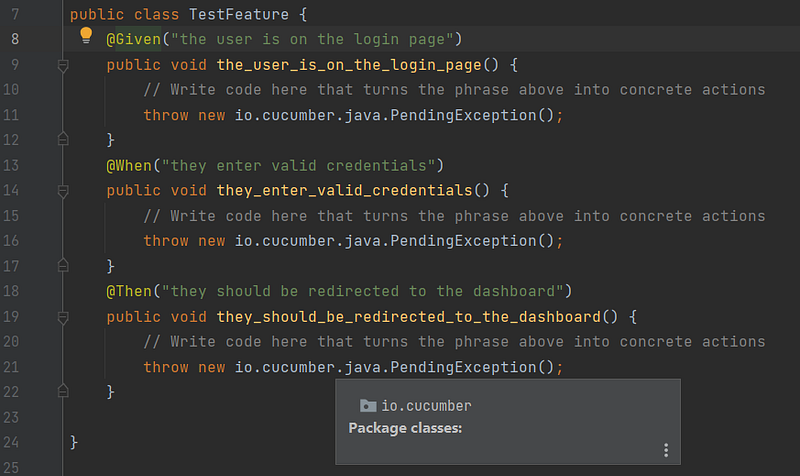Viewport: 800px width, 476px height.
Task: Click line number 13 in gutter
Action: coord(11,166)
